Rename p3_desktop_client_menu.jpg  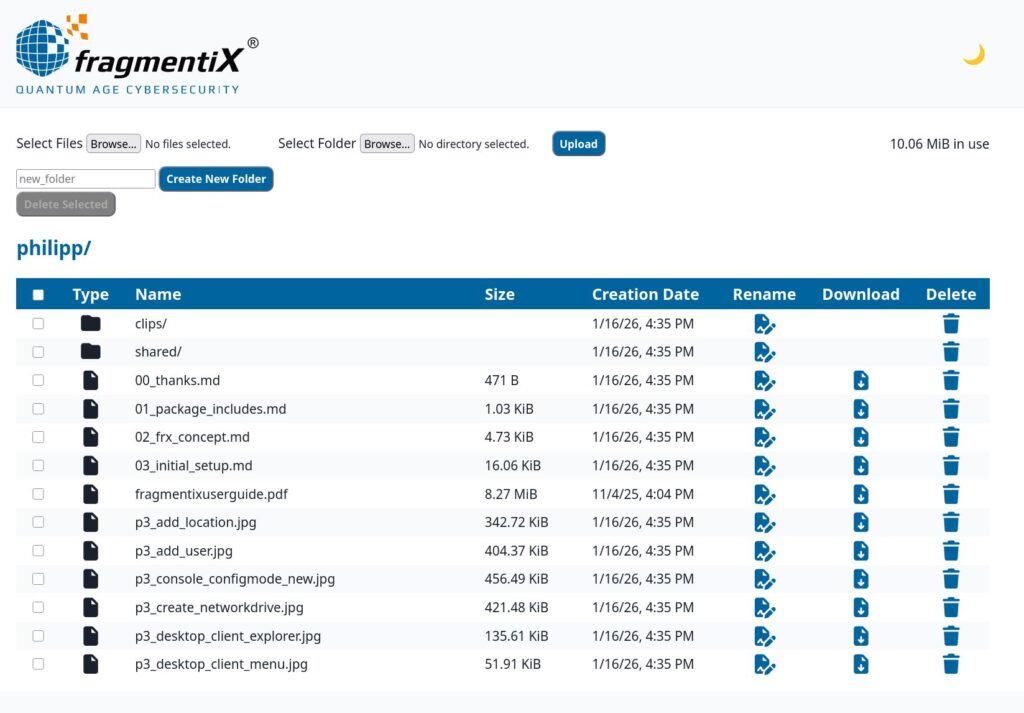764,664
